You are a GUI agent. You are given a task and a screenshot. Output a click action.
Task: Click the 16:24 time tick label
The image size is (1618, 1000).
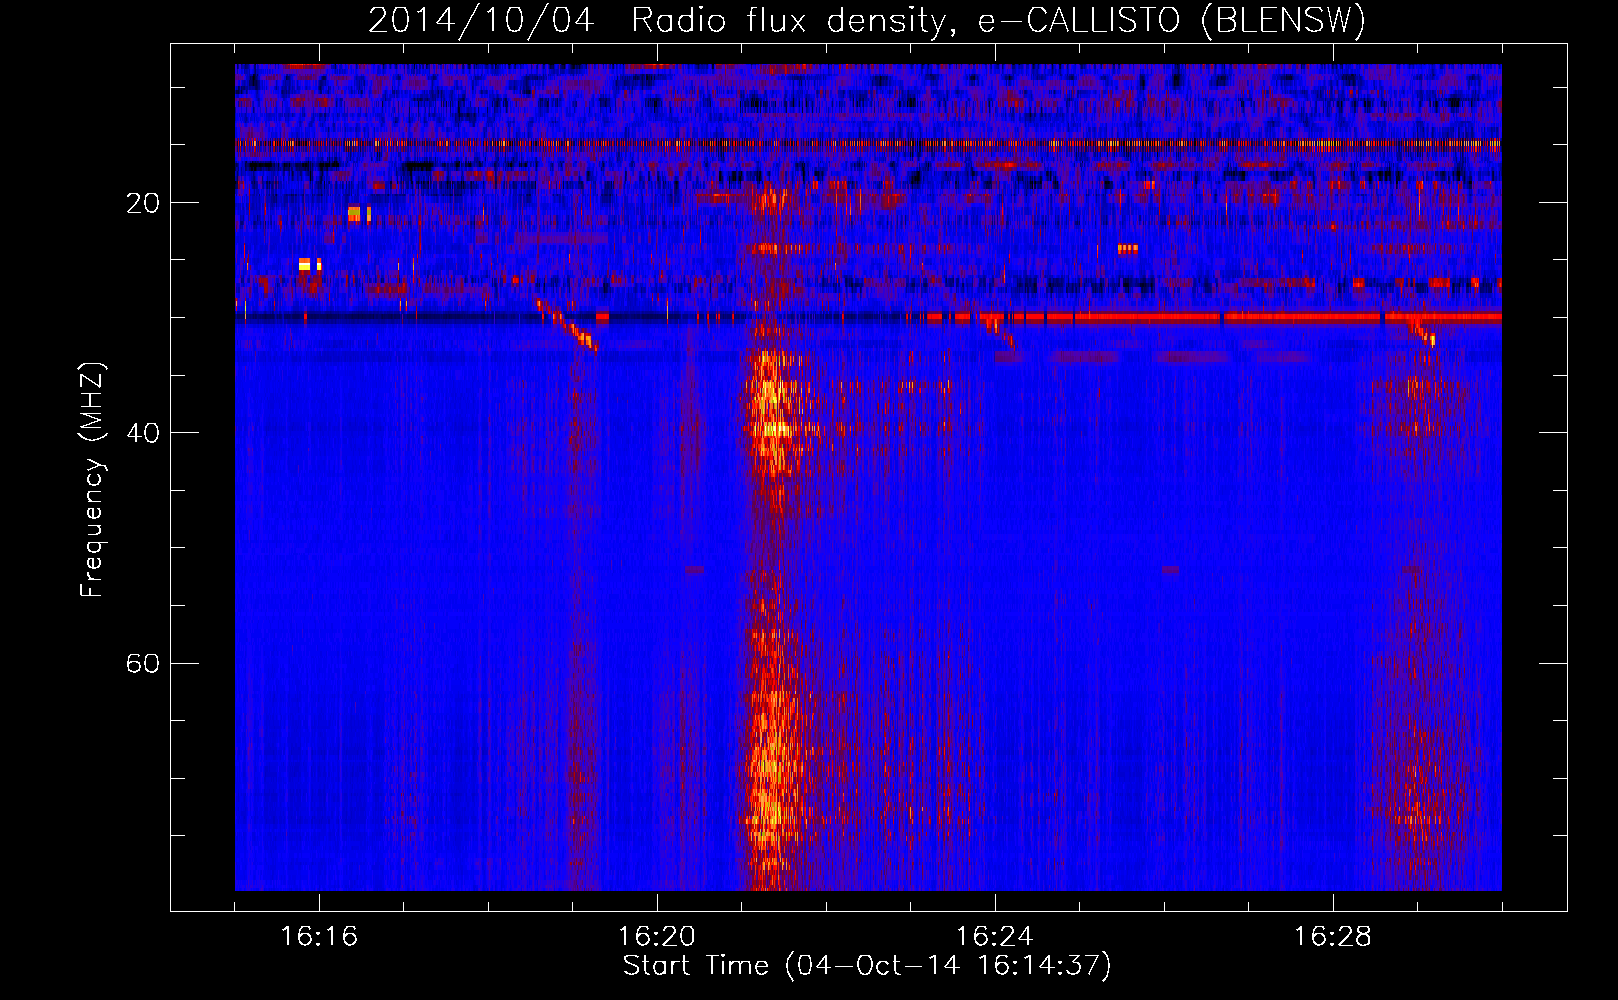995,936
